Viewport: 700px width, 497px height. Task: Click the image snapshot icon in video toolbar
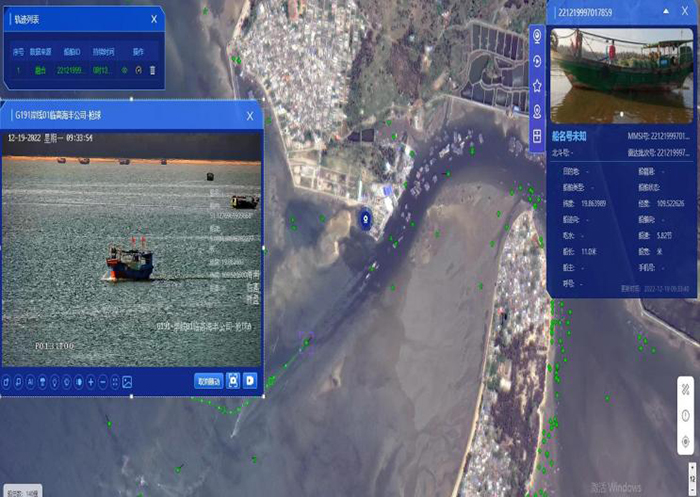click(x=127, y=381)
